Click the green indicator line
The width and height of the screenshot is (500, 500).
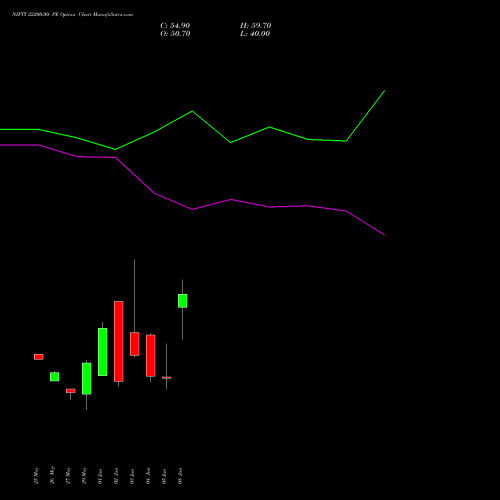coord(192,111)
